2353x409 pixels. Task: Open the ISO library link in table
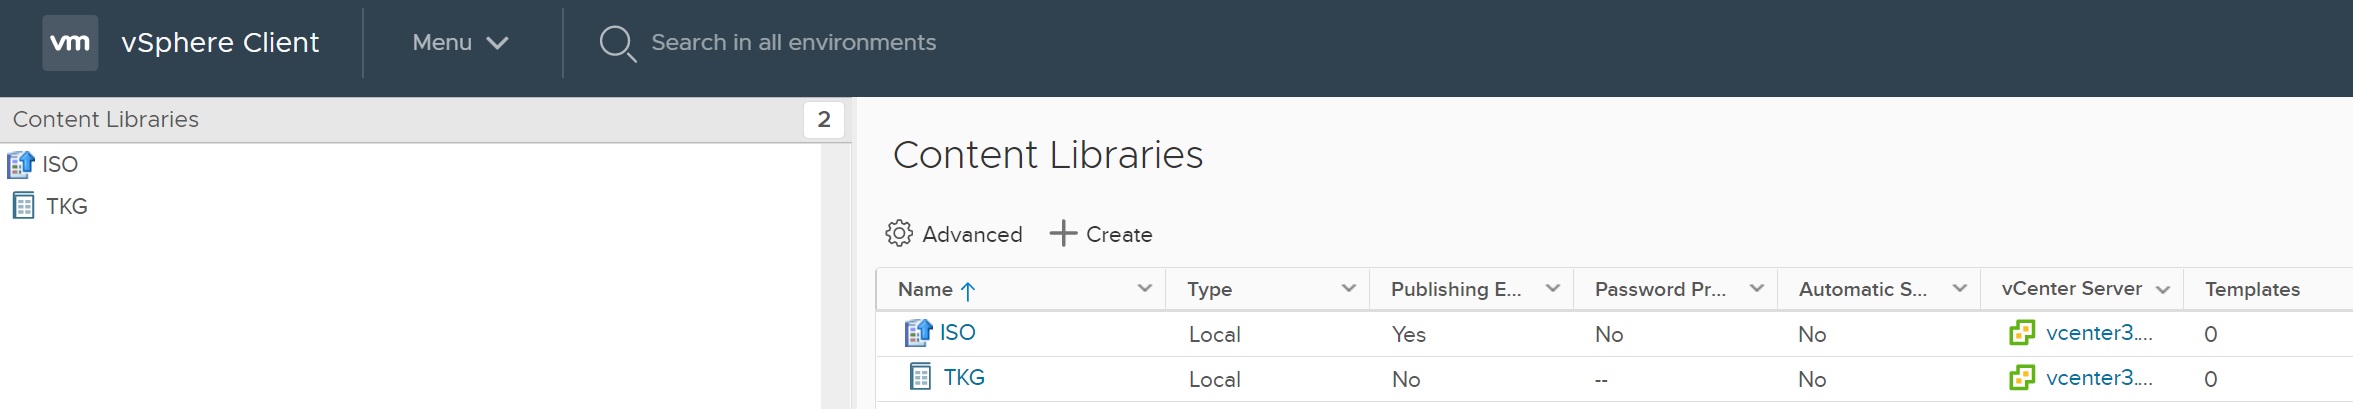(x=957, y=333)
